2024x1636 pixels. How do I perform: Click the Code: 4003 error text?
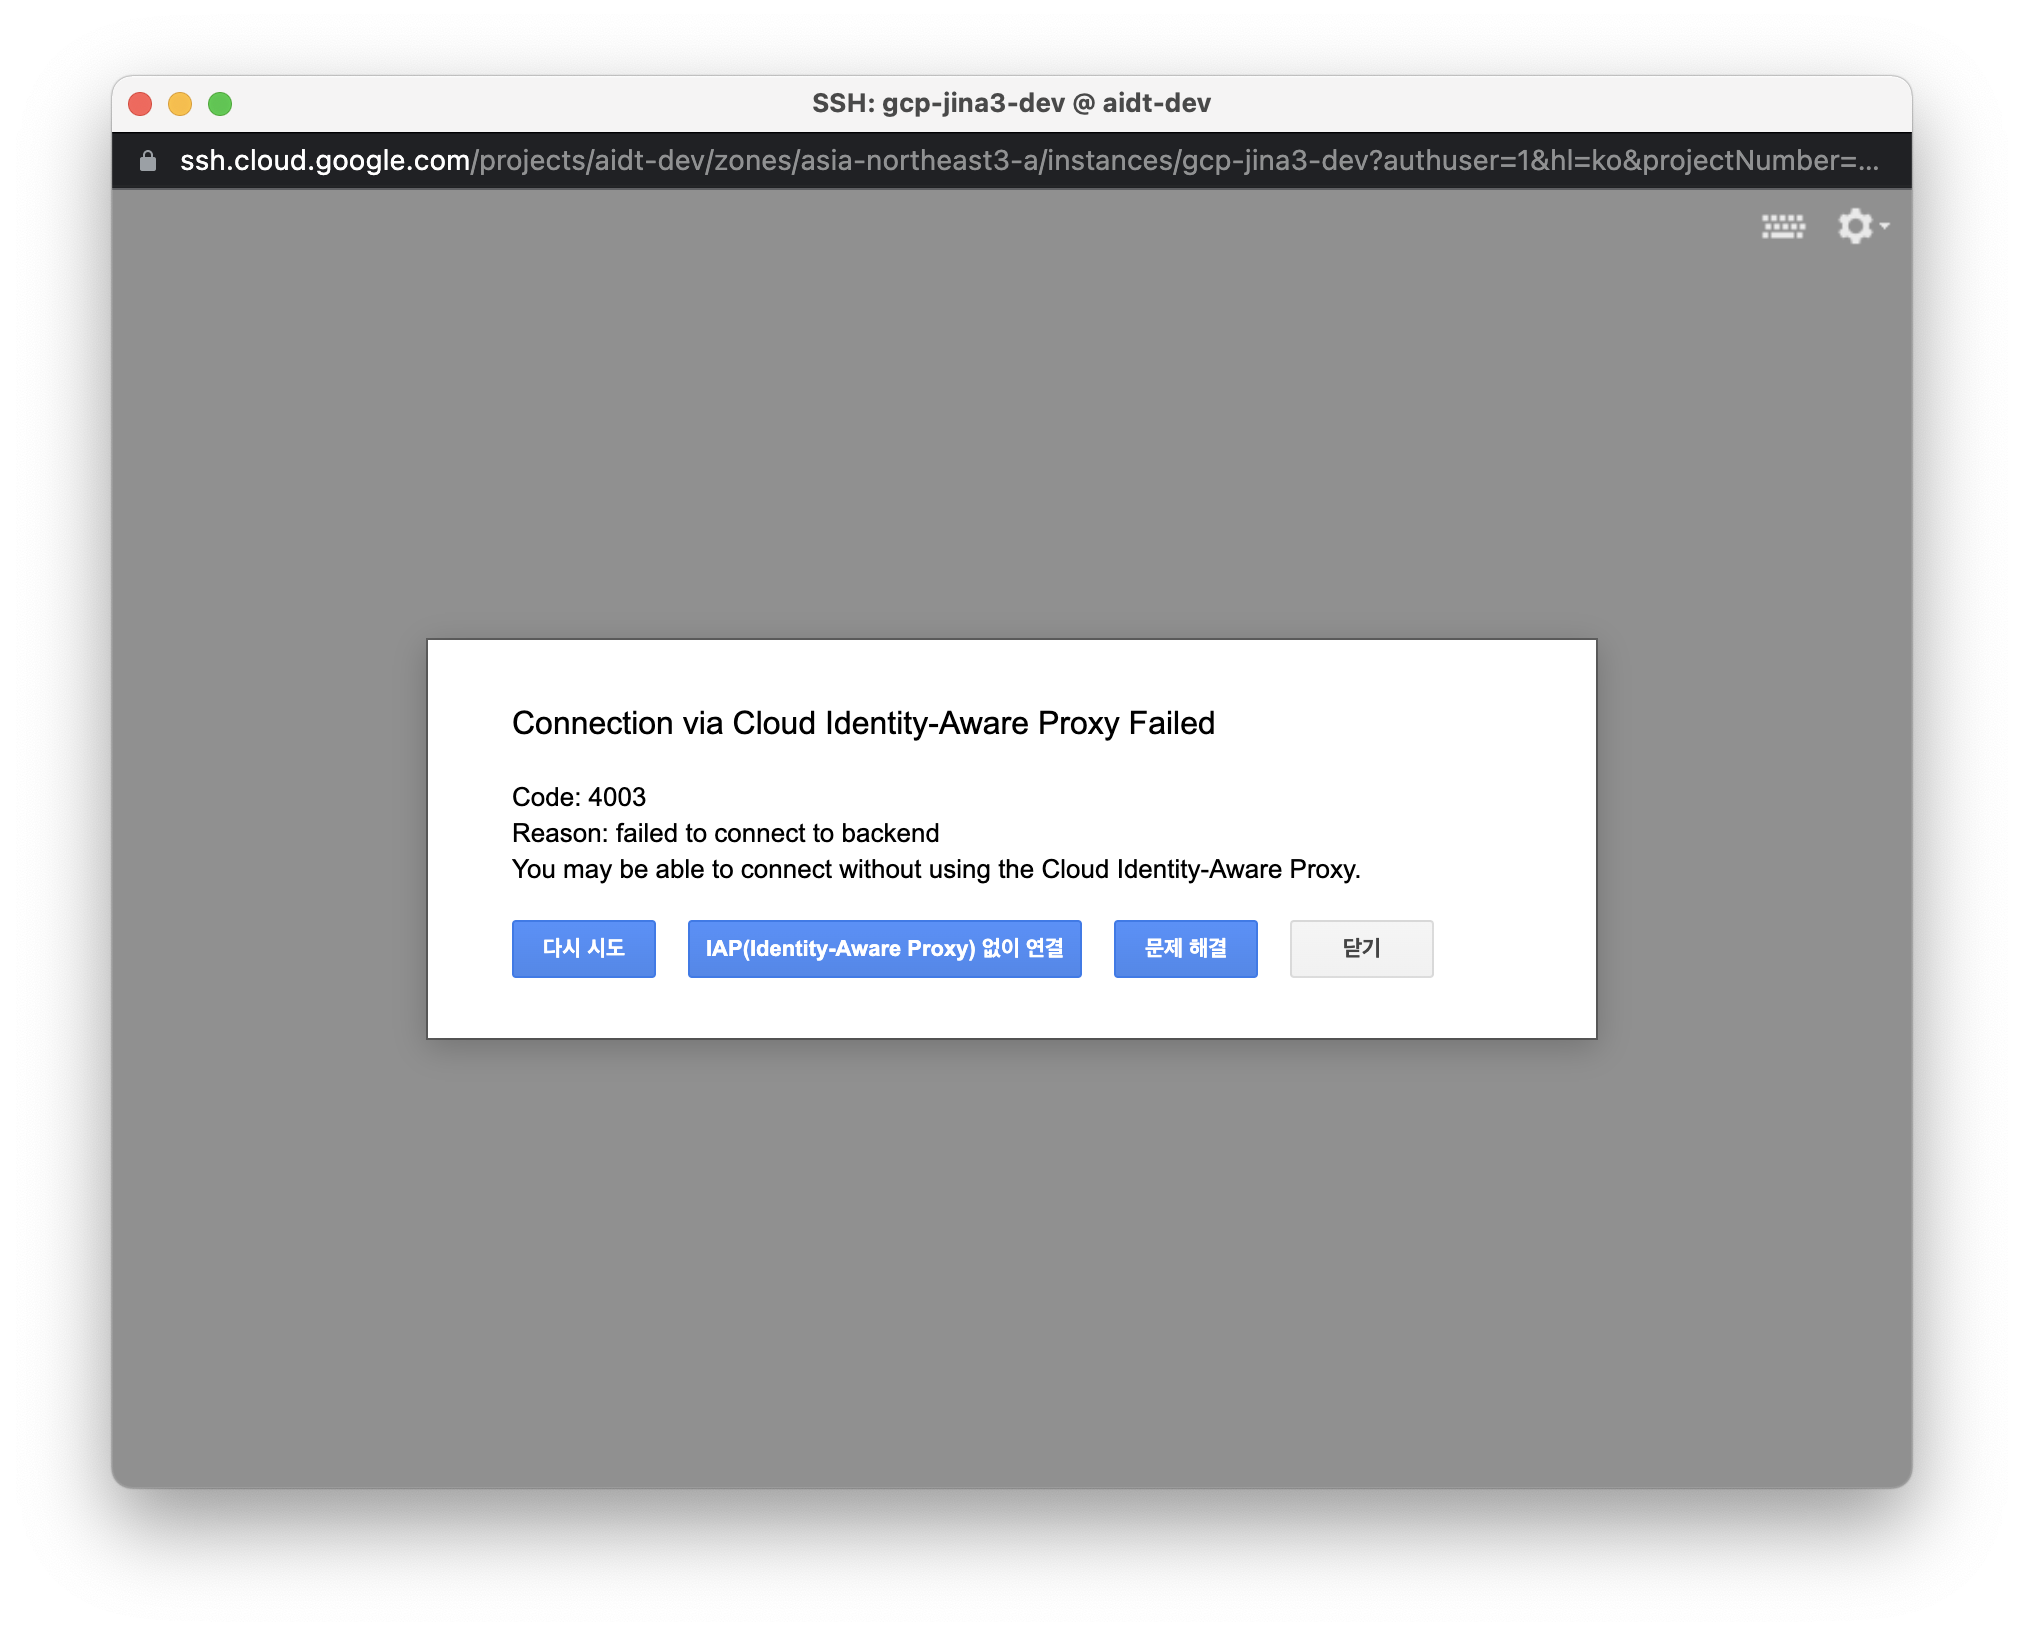pos(578,797)
